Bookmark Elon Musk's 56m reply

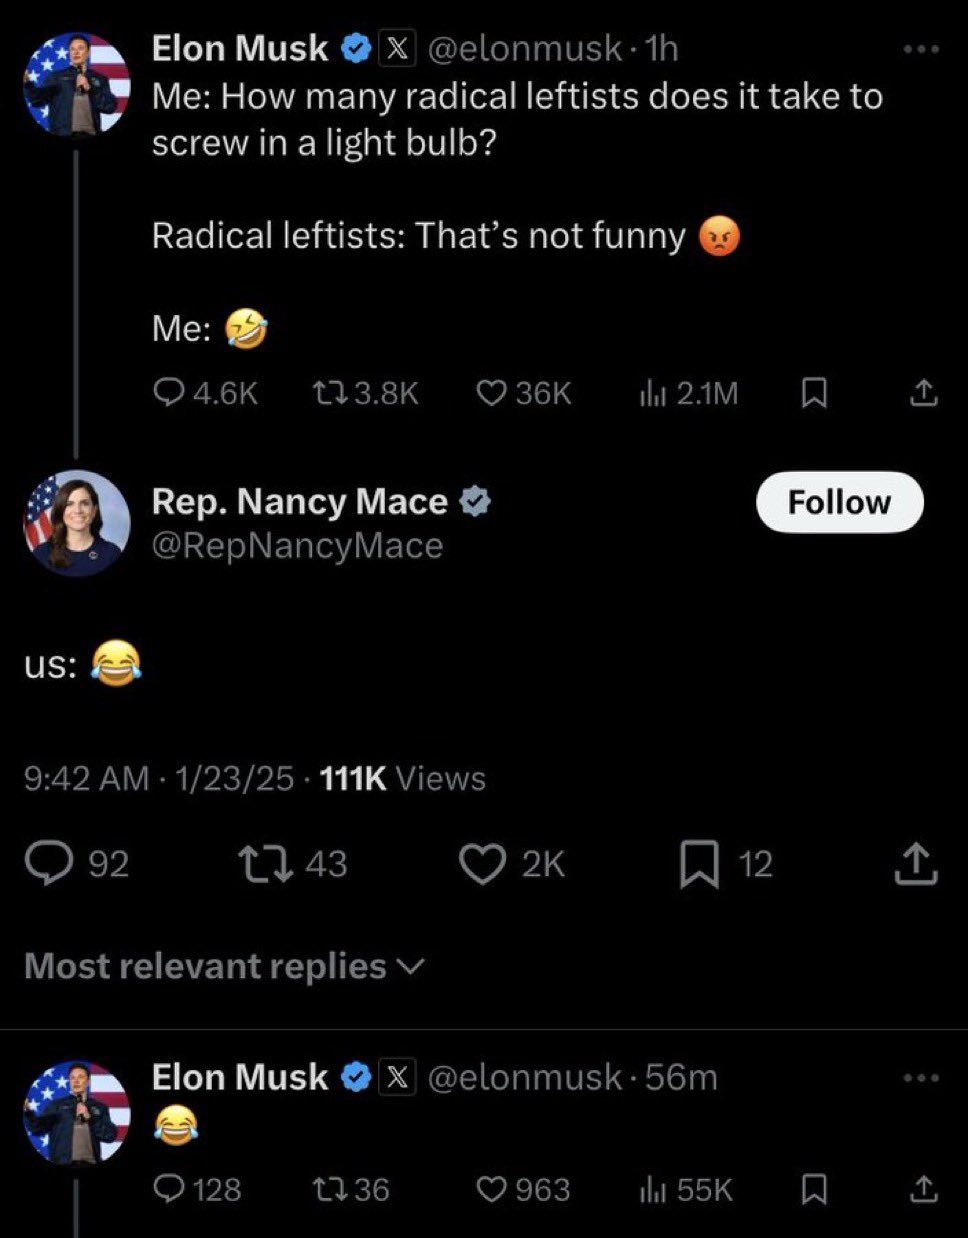815,1190
